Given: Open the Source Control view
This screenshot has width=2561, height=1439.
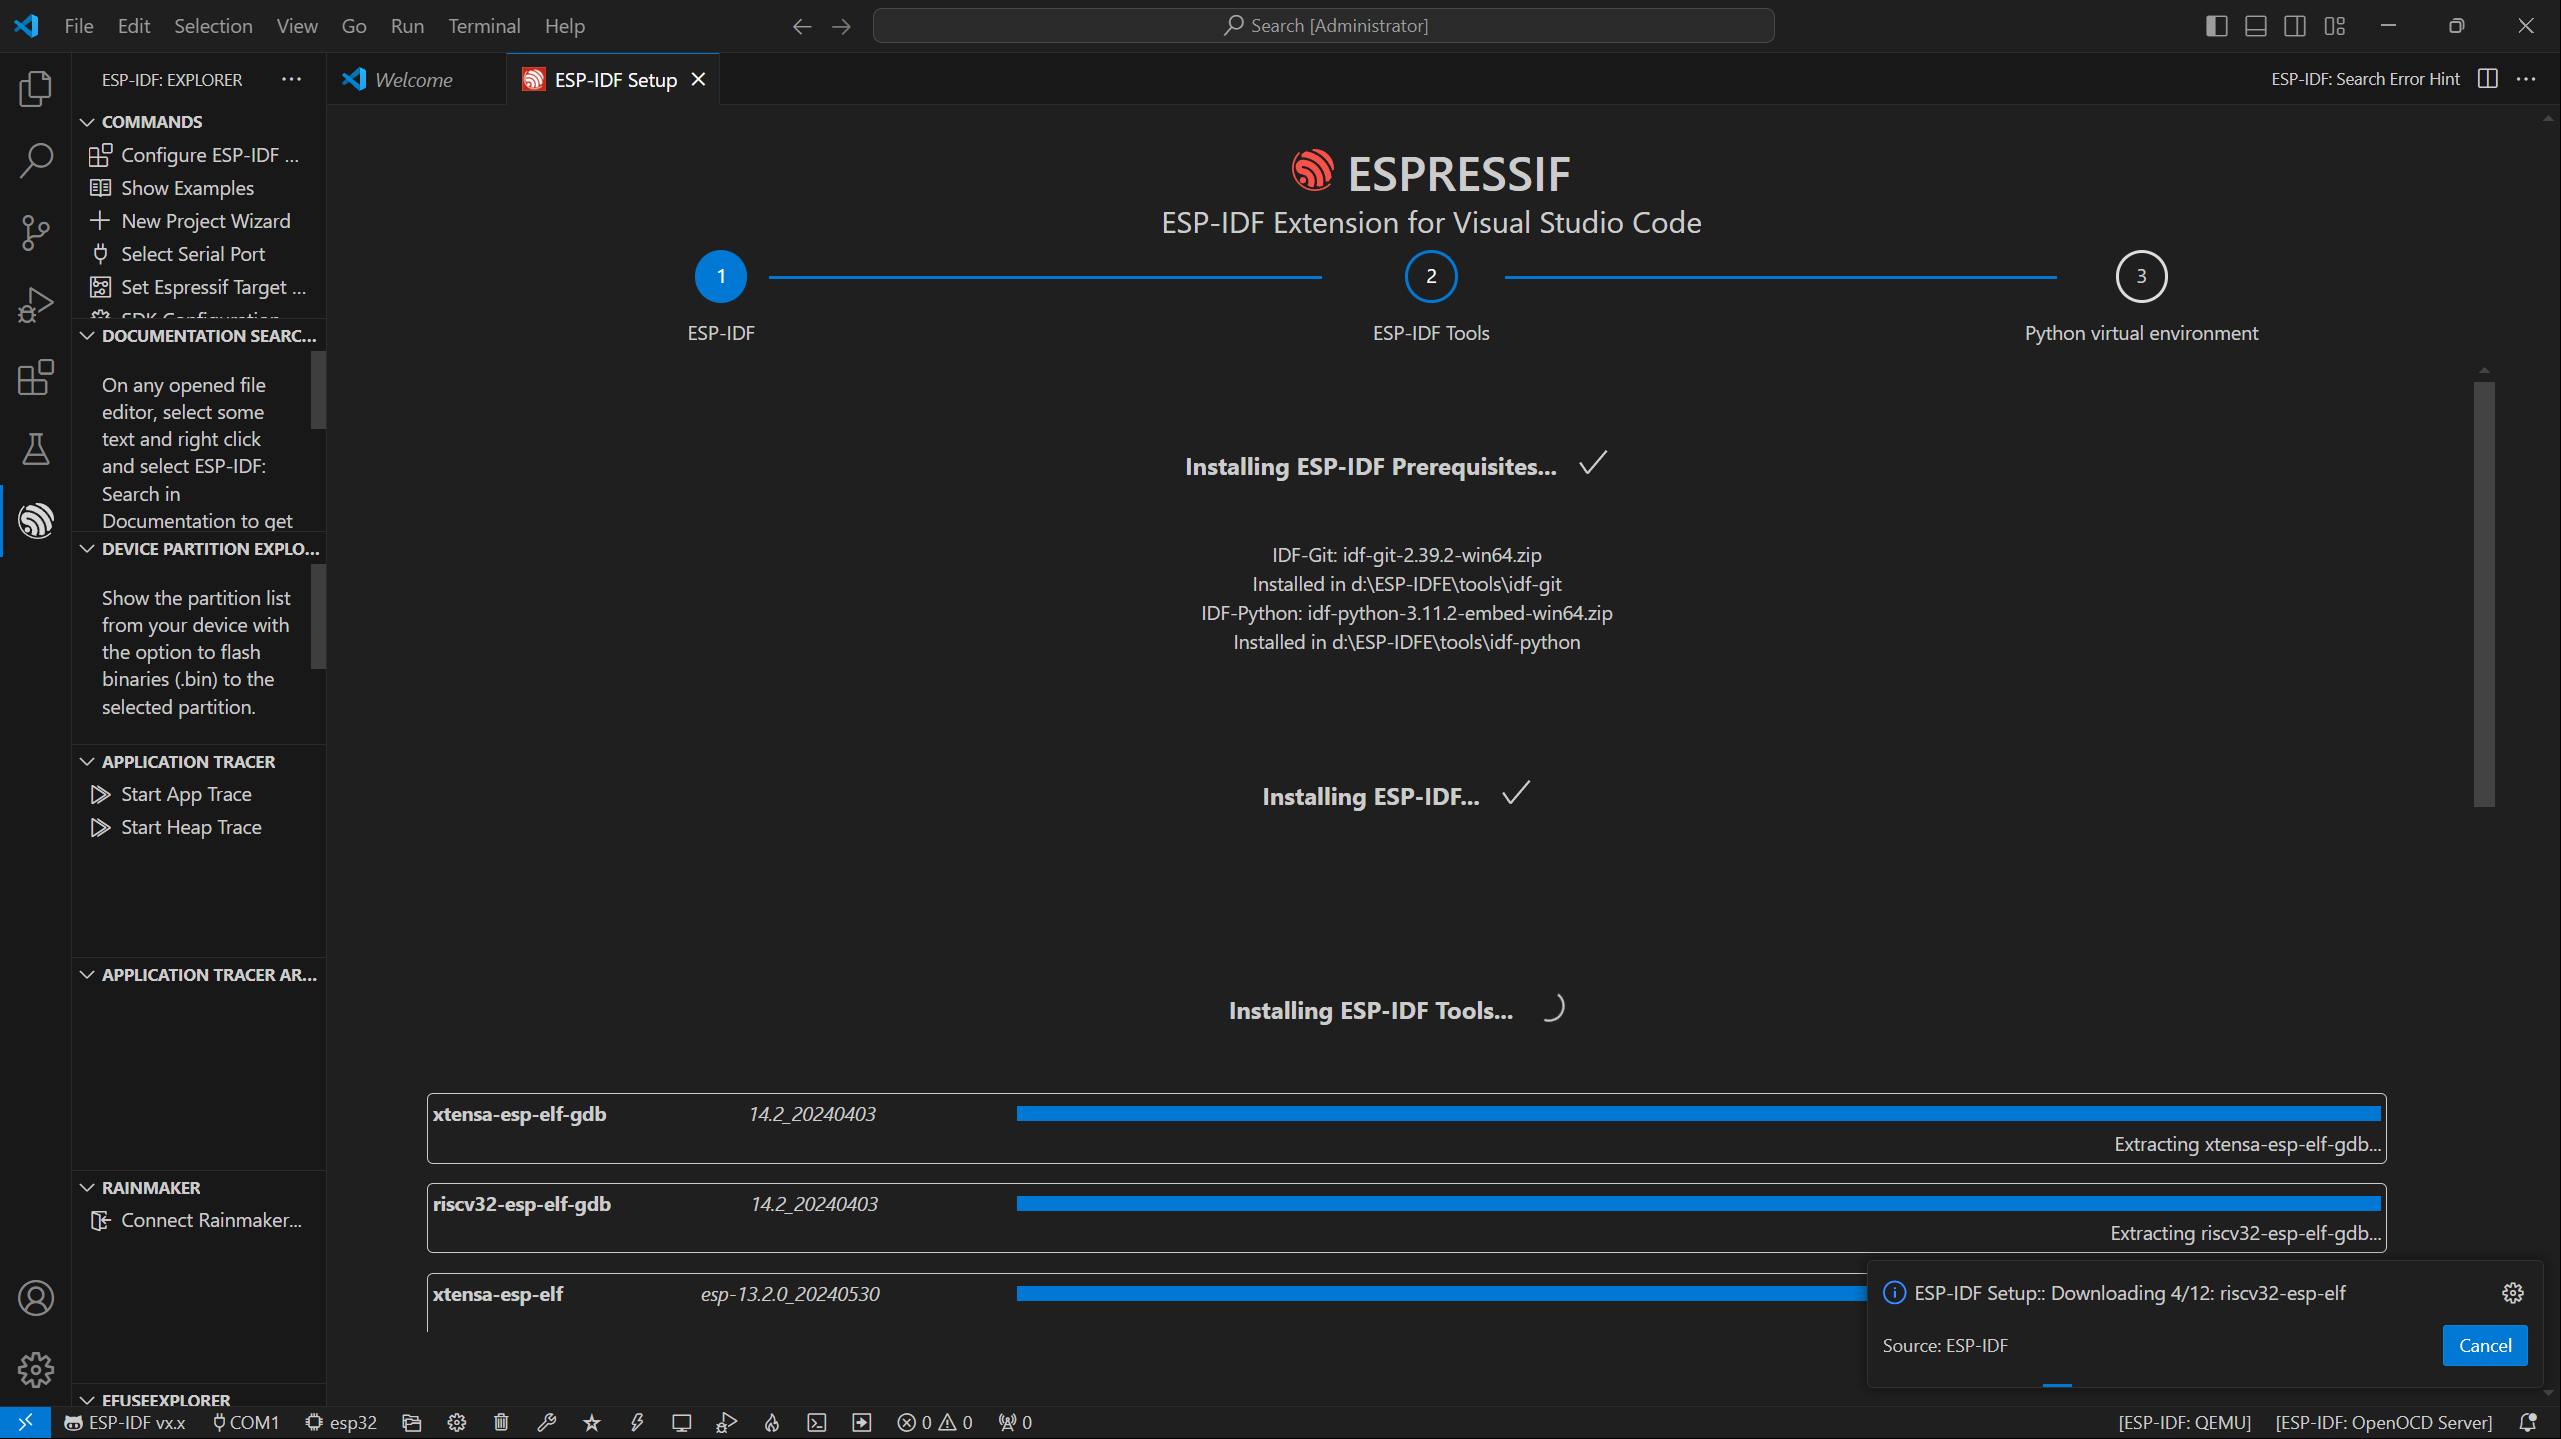Looking at the screenshot, I should click(x=36, y=233).
